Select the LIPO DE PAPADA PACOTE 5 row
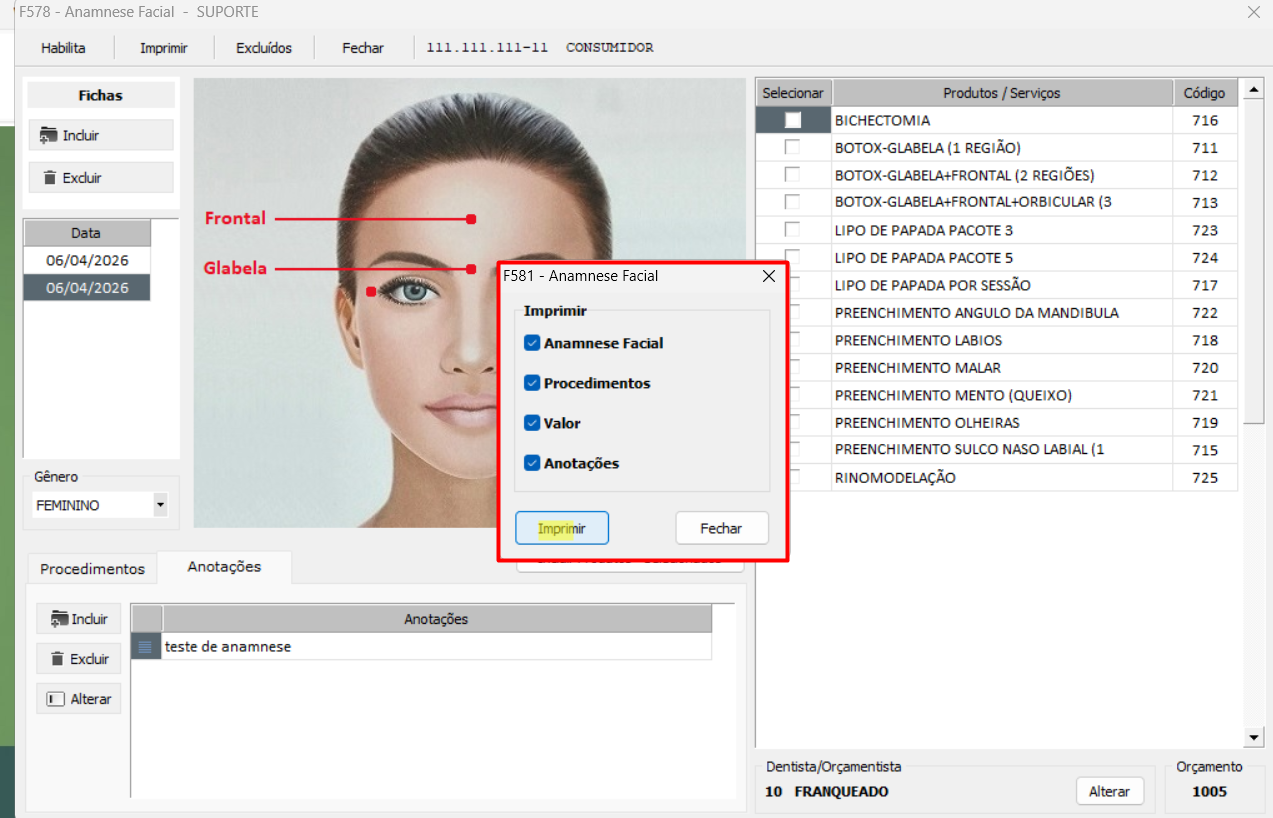The image size is (1273, 818). pos(1001,258)
